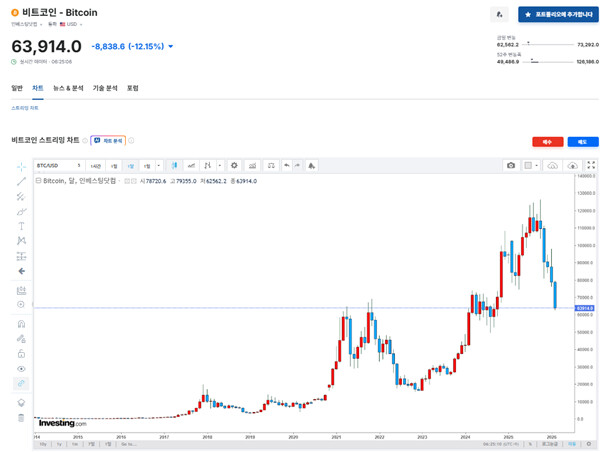Toggle log scale in bottom bar
Screen dimensions: 600x452
tap(549, 444)
